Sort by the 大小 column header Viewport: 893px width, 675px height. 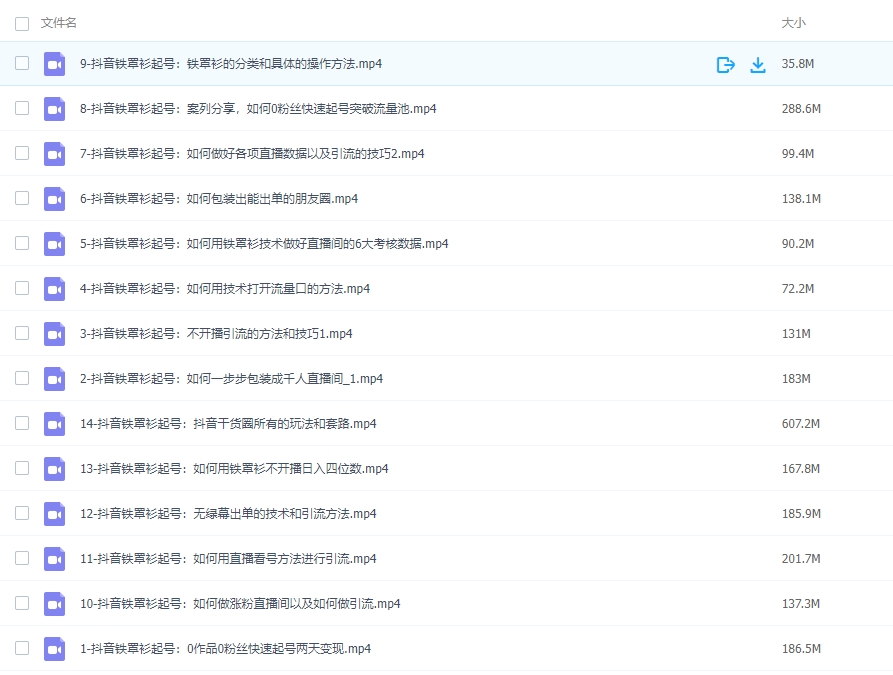pyautogui.click(x=793, y=23)
